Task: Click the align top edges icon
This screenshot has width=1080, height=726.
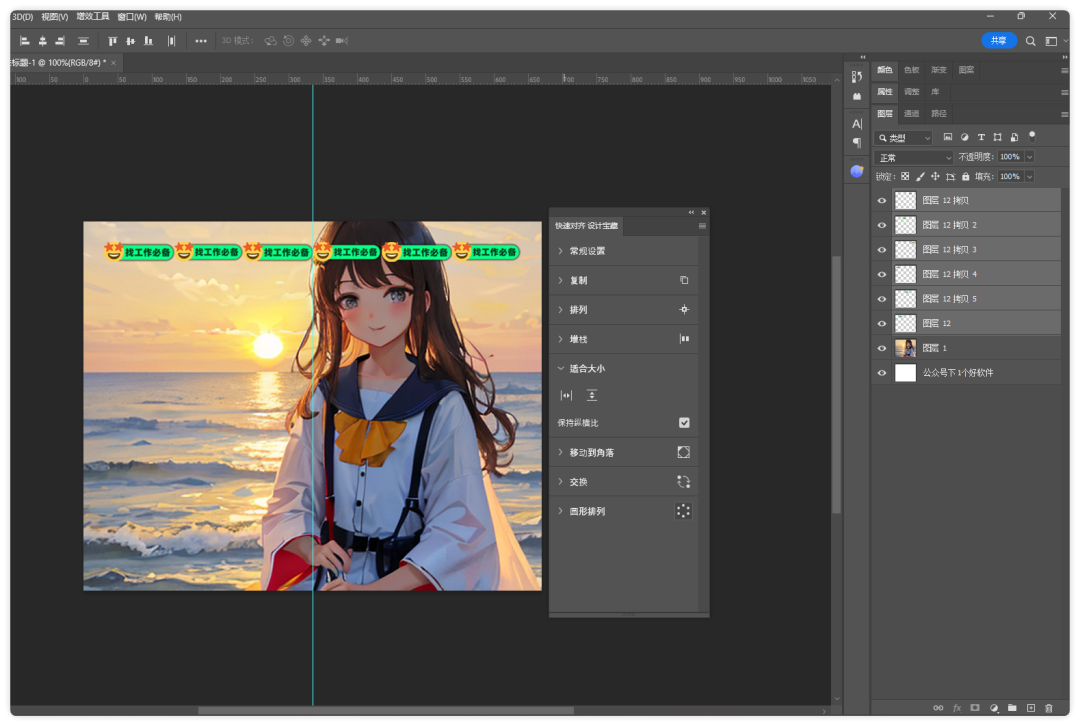Action: pyautogui.click(x=112, y=41)
